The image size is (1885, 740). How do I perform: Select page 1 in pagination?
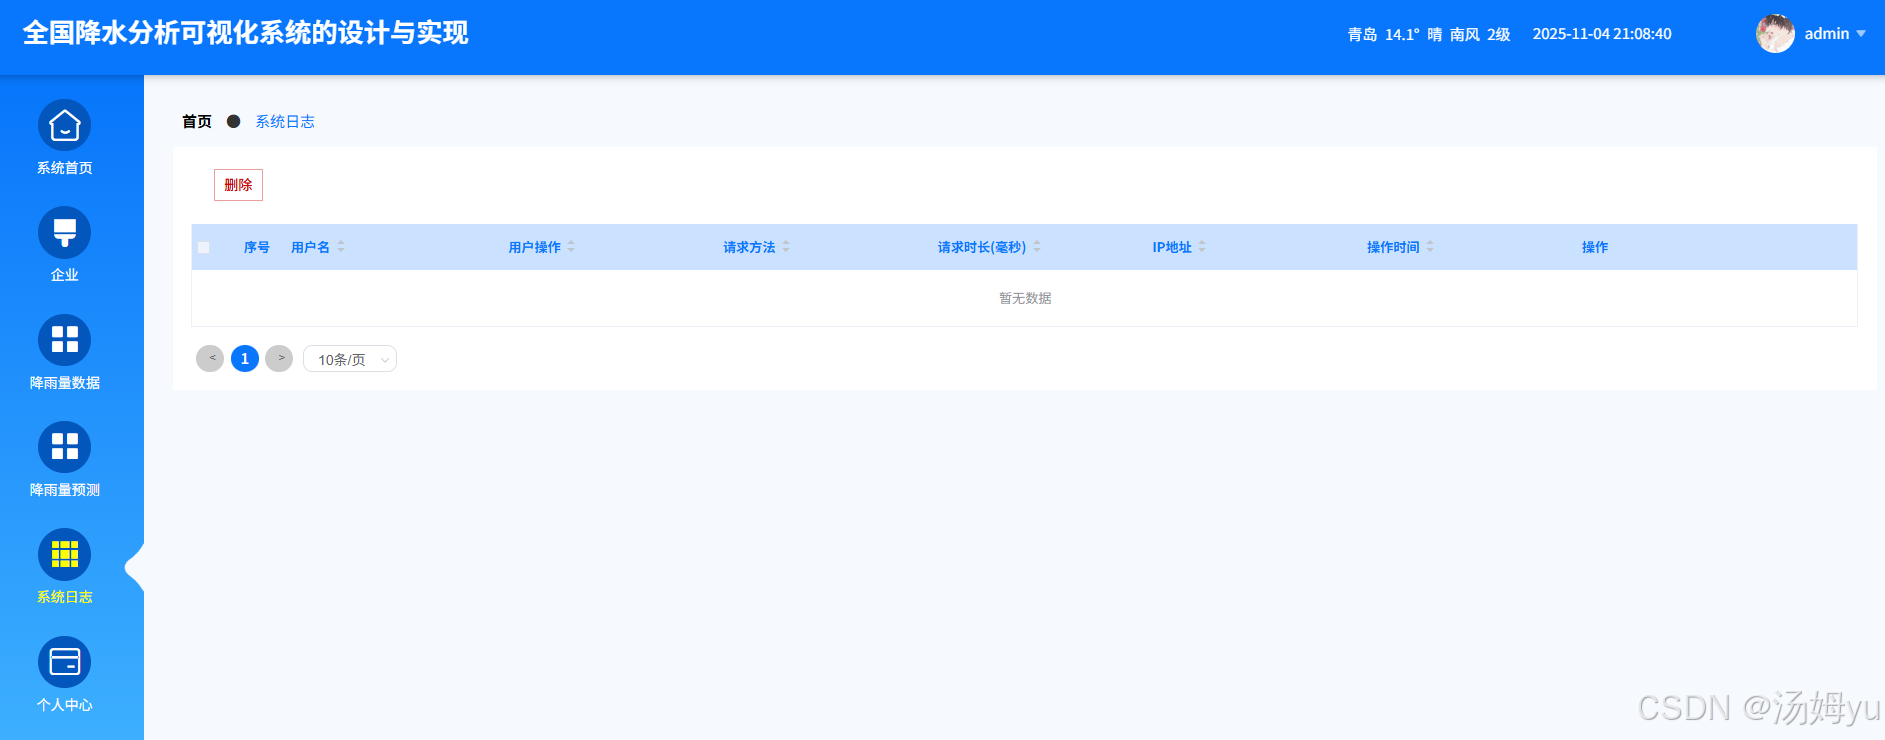pyautogui.click(x=245, y=358)
